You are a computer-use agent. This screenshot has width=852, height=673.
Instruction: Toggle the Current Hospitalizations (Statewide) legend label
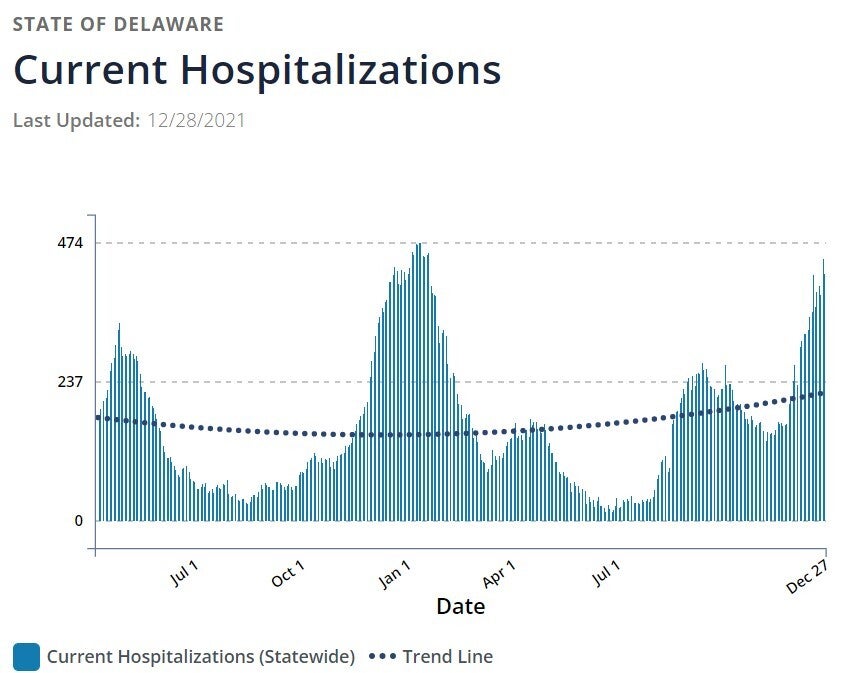coord(200,657)
